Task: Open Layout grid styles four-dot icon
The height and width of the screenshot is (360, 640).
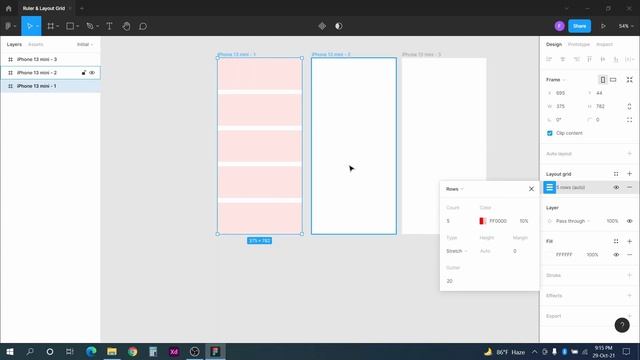Action: tap(616, 174)
